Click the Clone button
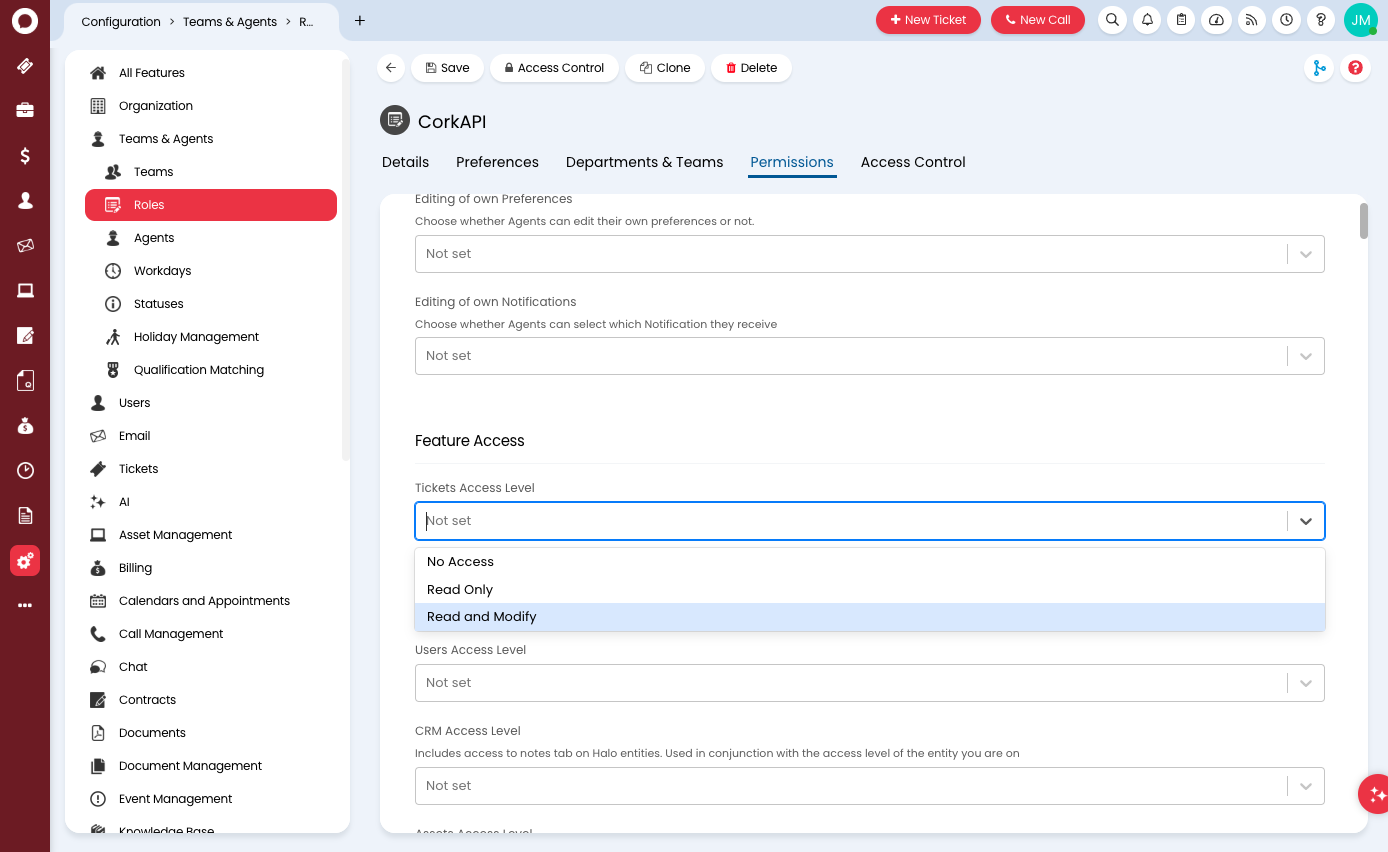The width and height of the screenshot is (1388, 852). [x=665, y=68]
